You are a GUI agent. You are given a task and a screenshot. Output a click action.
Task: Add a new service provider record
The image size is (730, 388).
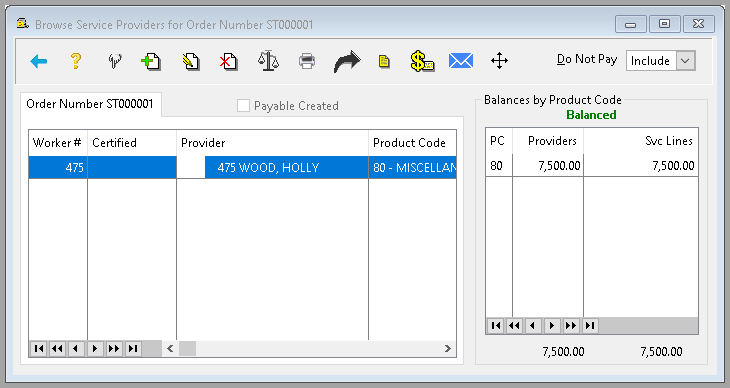click(151, 61)
